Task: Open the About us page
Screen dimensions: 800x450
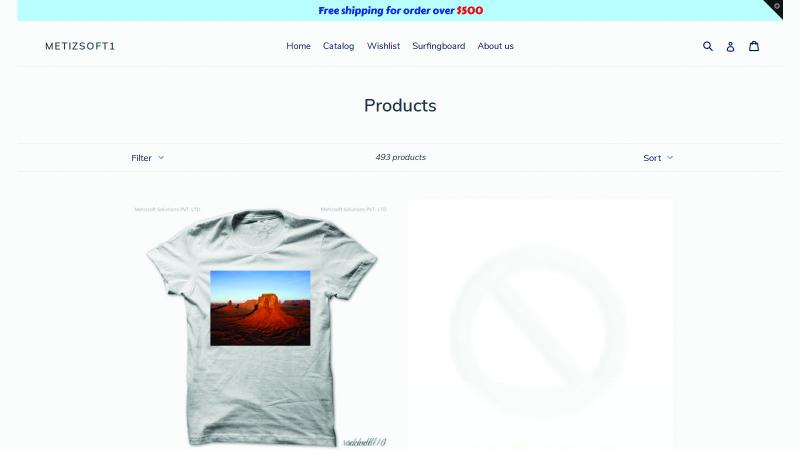Action: tap(495, 46)
